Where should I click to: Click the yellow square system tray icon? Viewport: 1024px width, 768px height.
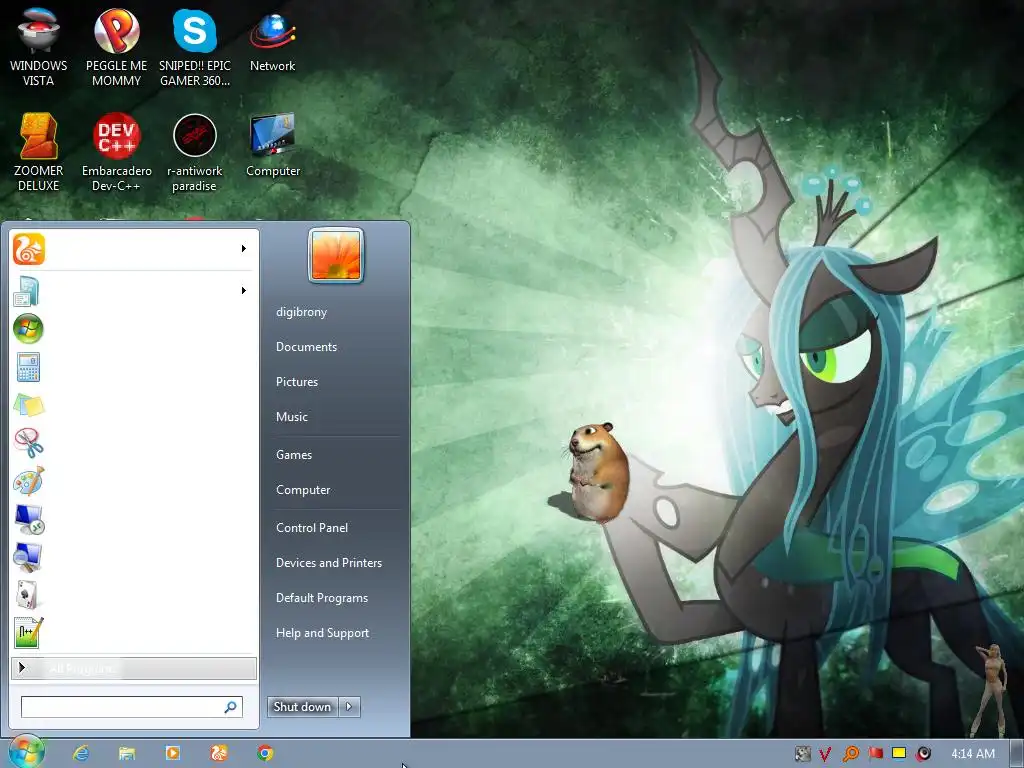(899, 754)
